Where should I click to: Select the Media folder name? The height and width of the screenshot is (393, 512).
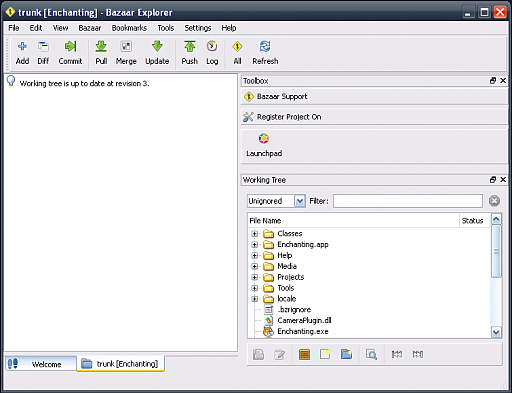coord(287,266)
